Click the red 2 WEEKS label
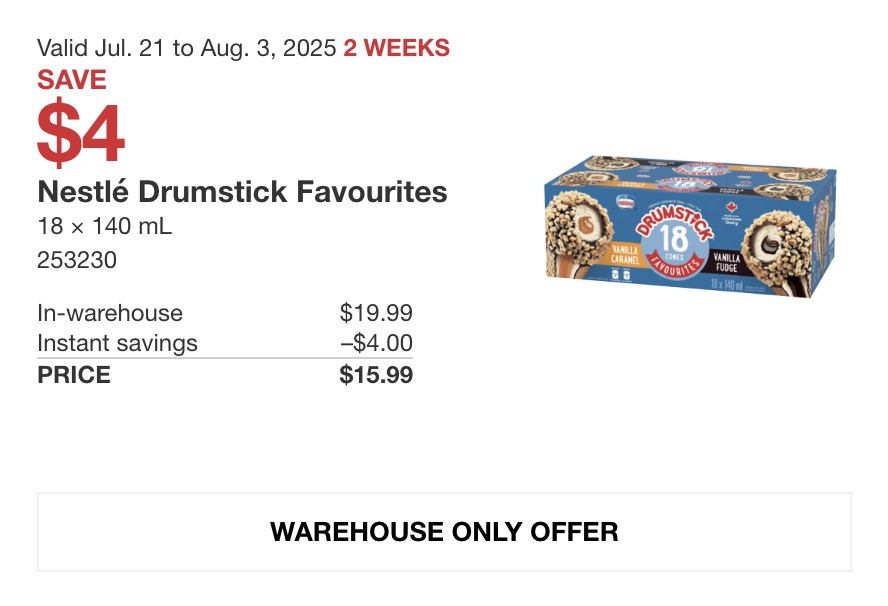 (396, 48)
